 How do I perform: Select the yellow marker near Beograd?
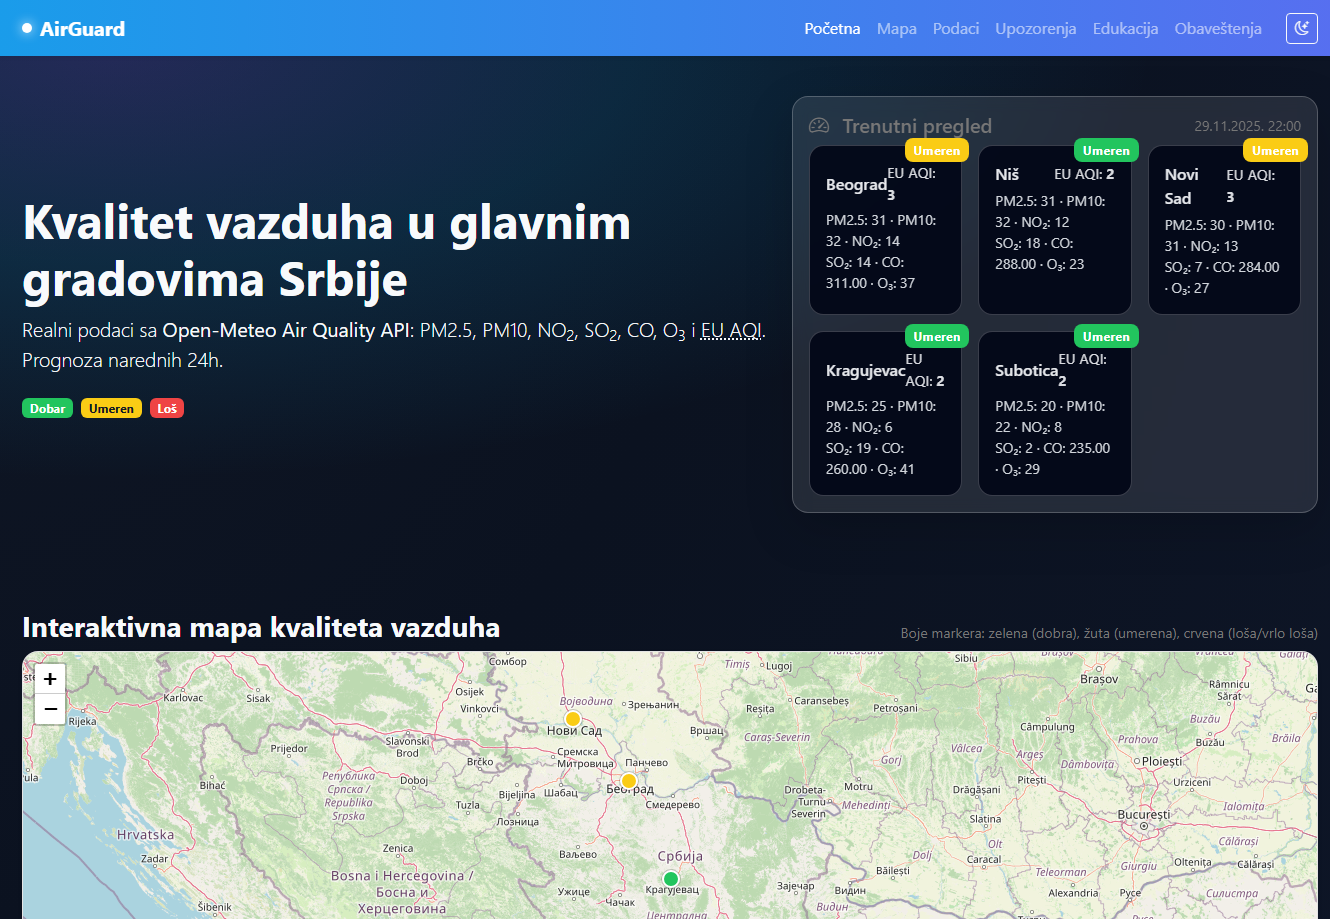pos(628,781)
